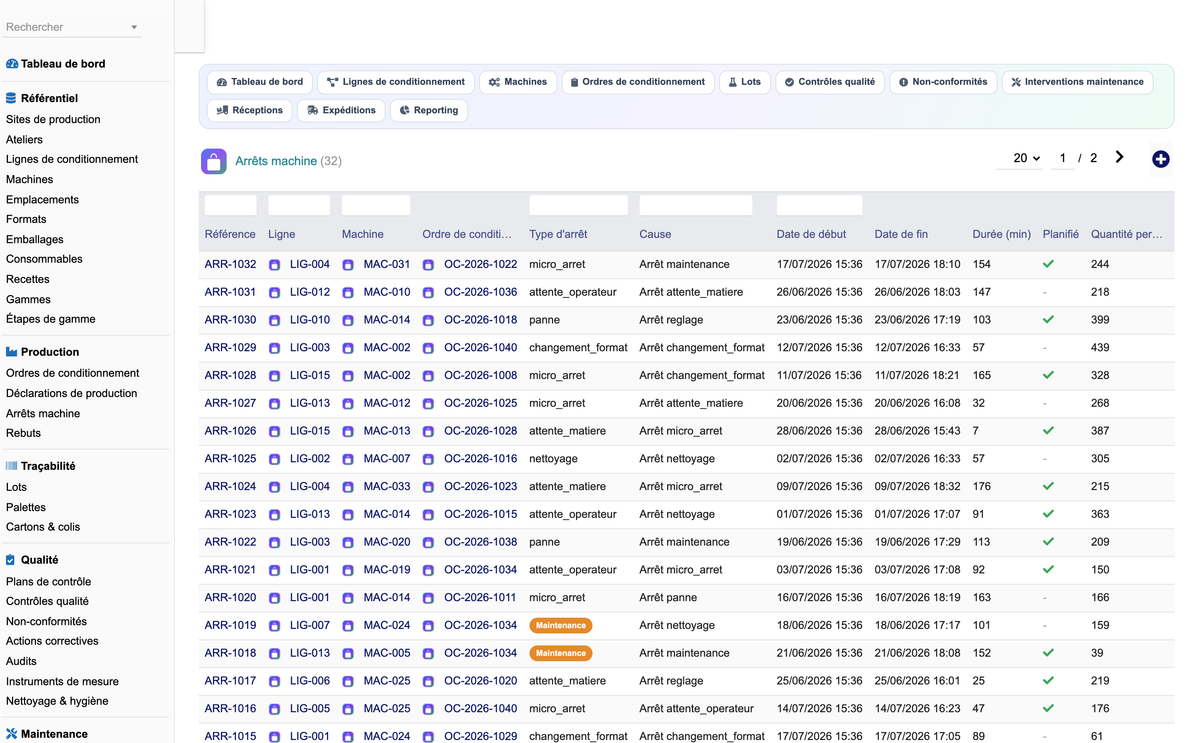The height and width of the screenshot is (743, 1200).
Task: Click the planned checkmark in ARR-1030 row
Action: tap(1048, 320)
